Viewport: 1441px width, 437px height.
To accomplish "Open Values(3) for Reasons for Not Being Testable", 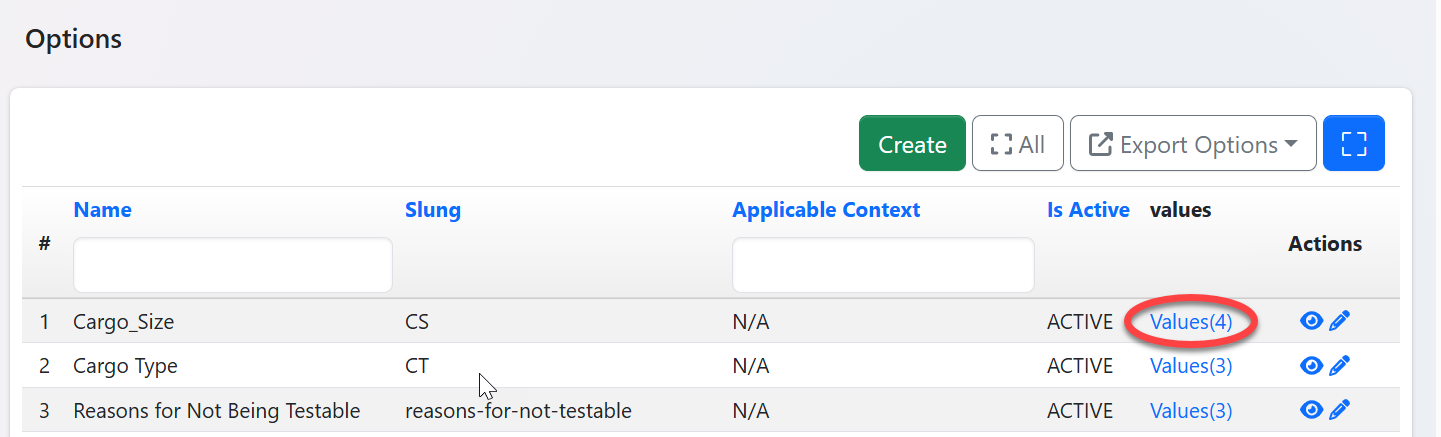I will (1191, 410).
